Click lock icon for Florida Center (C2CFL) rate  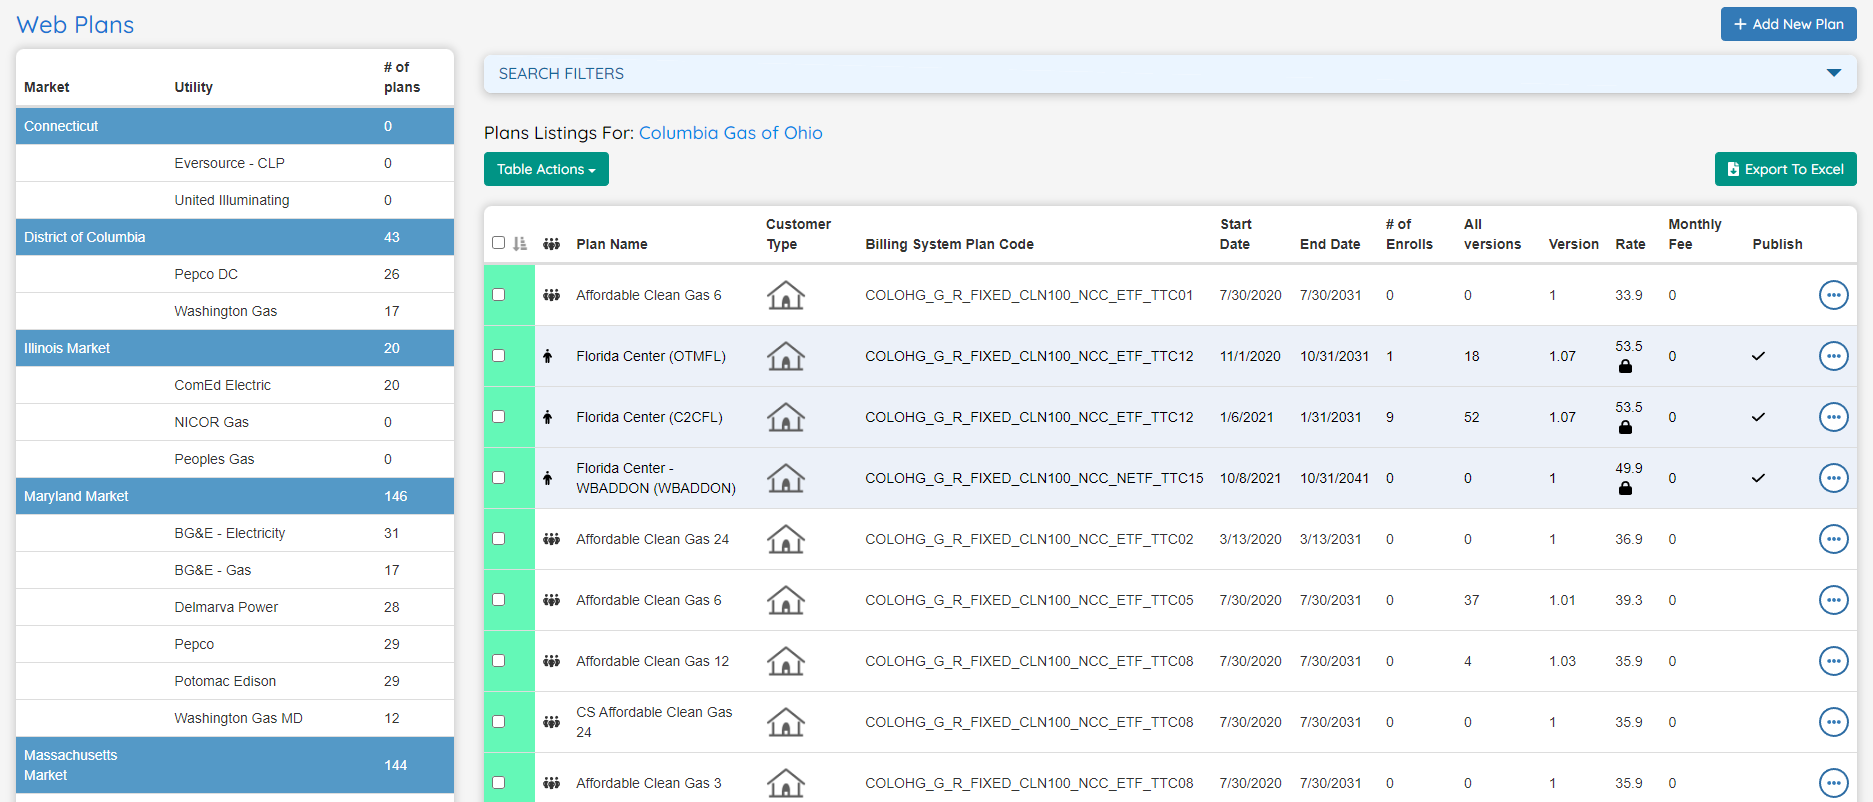click(1625, 427)
